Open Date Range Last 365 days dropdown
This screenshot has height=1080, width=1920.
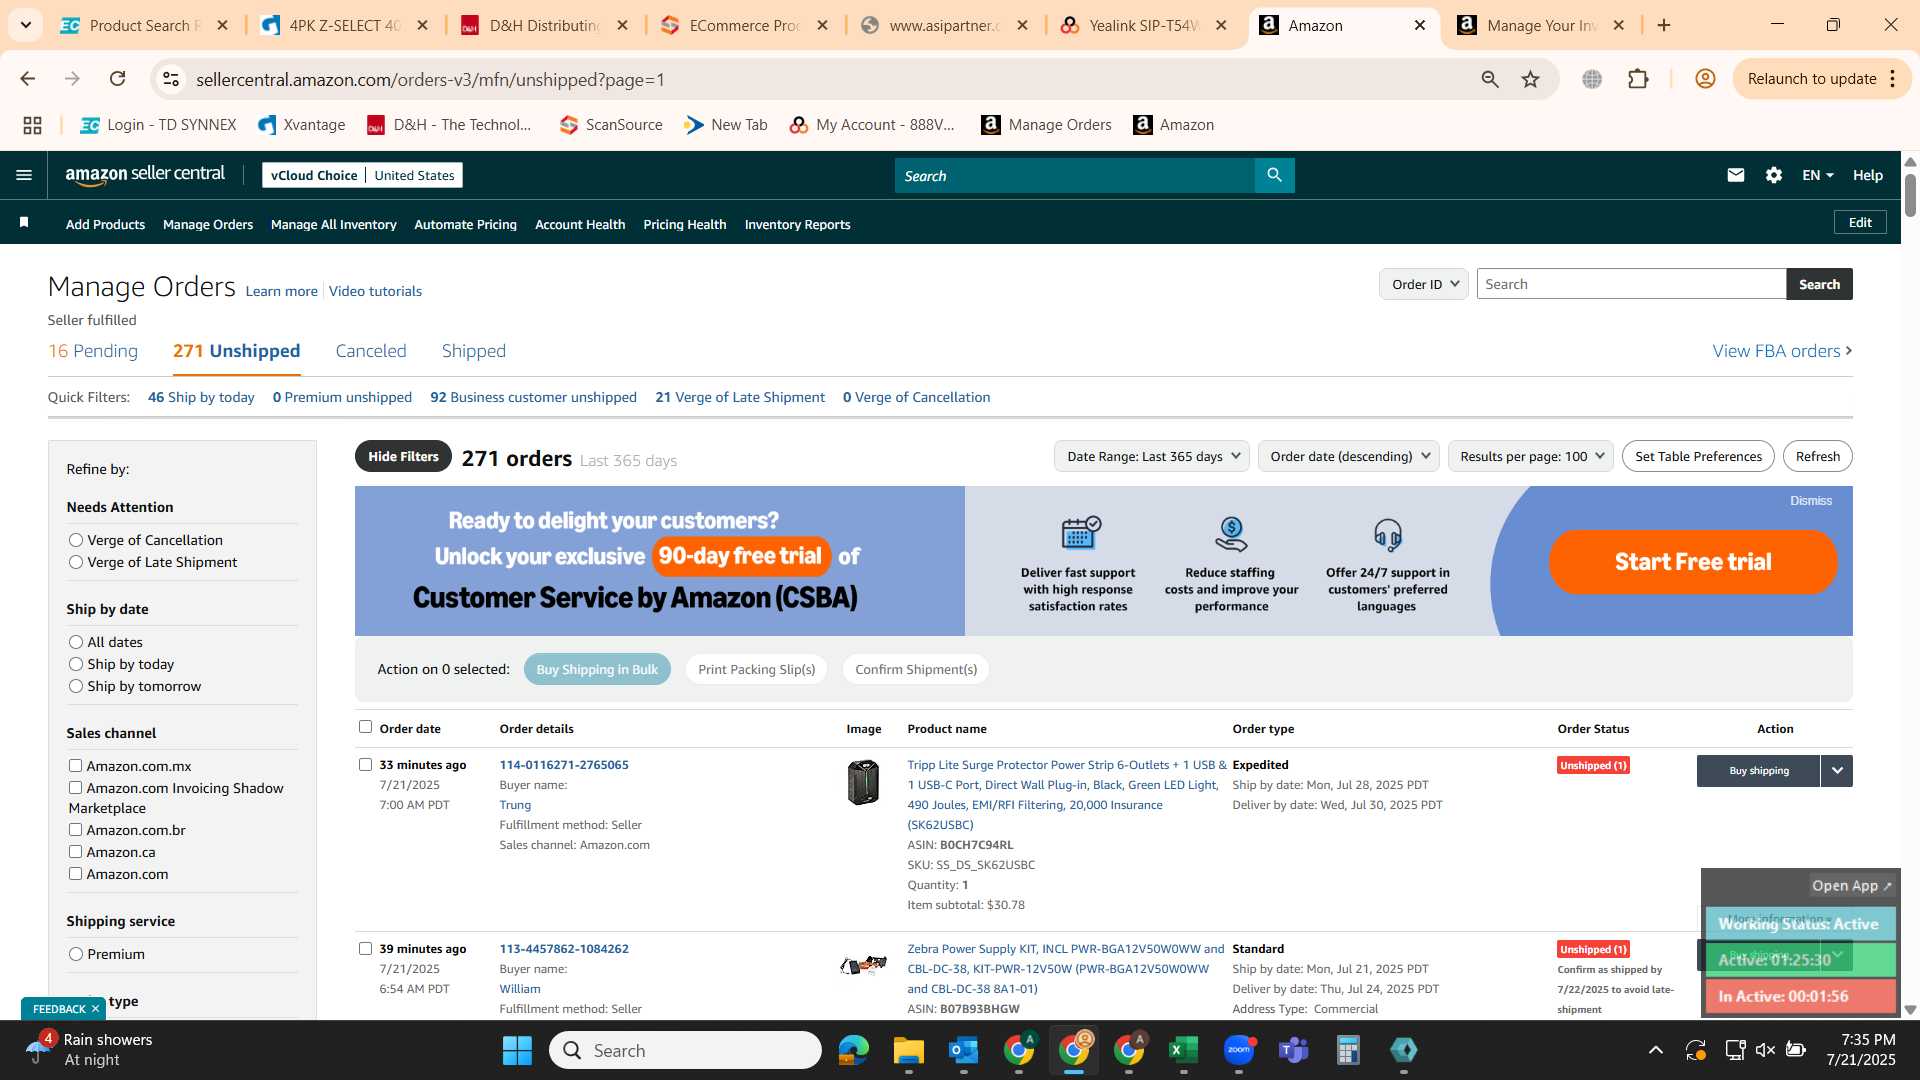tap(1151, 456)
